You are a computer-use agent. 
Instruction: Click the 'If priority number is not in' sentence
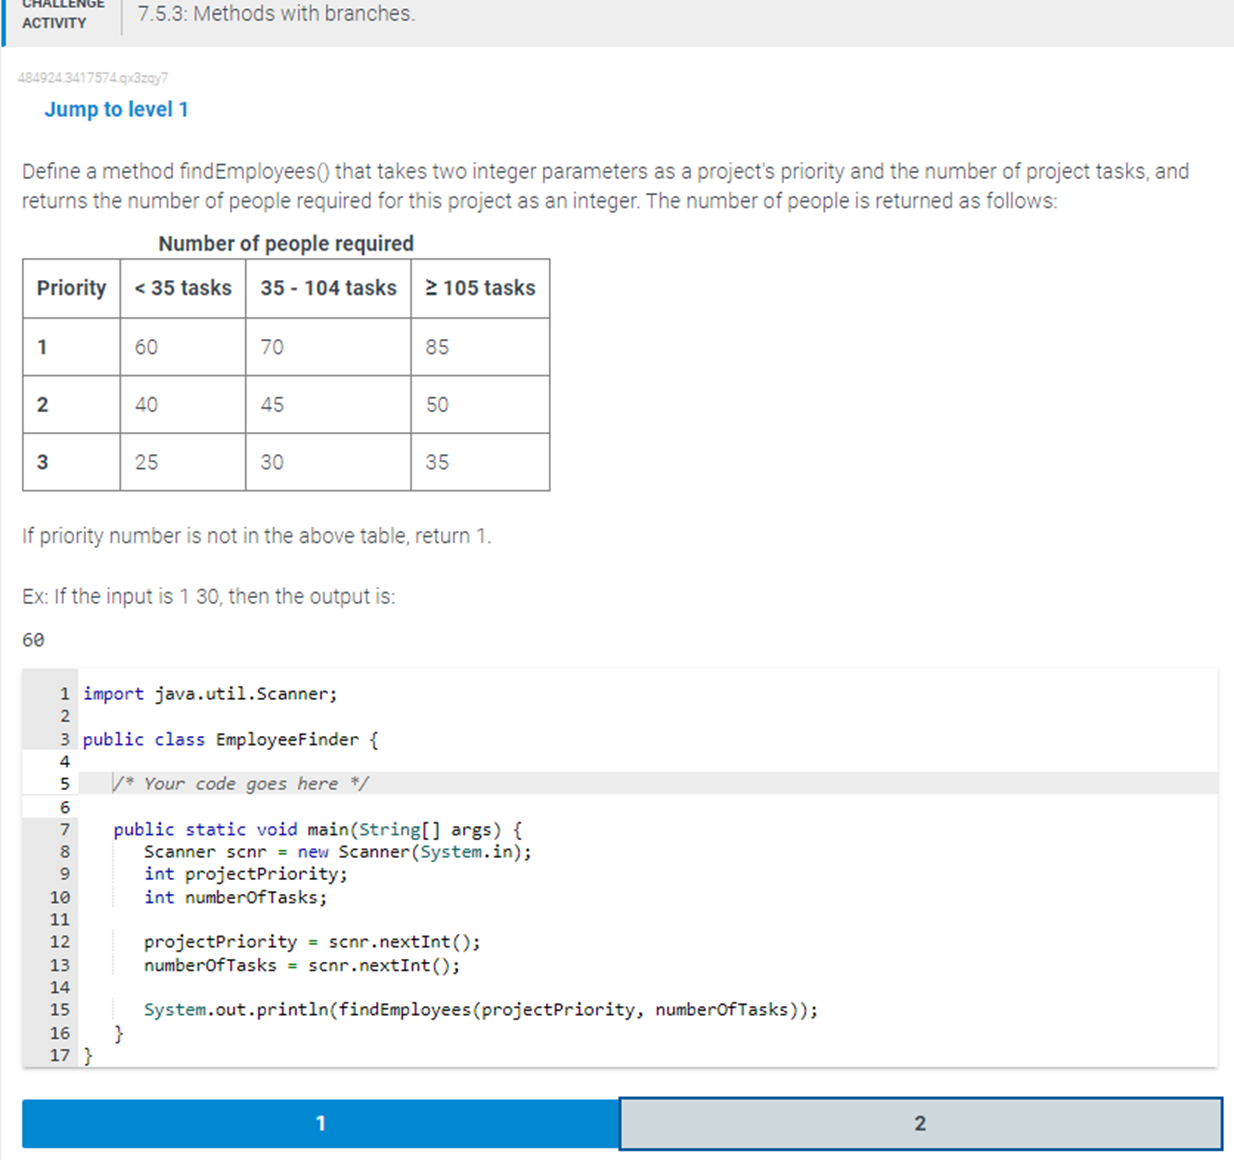click(257, 536)
